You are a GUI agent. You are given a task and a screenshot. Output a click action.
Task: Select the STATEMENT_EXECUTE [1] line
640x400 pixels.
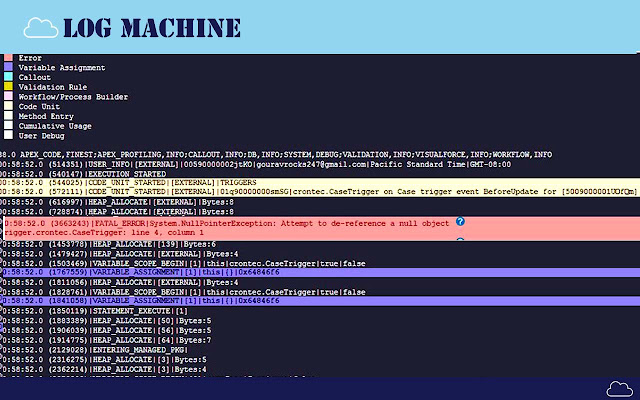pos(95,311)
